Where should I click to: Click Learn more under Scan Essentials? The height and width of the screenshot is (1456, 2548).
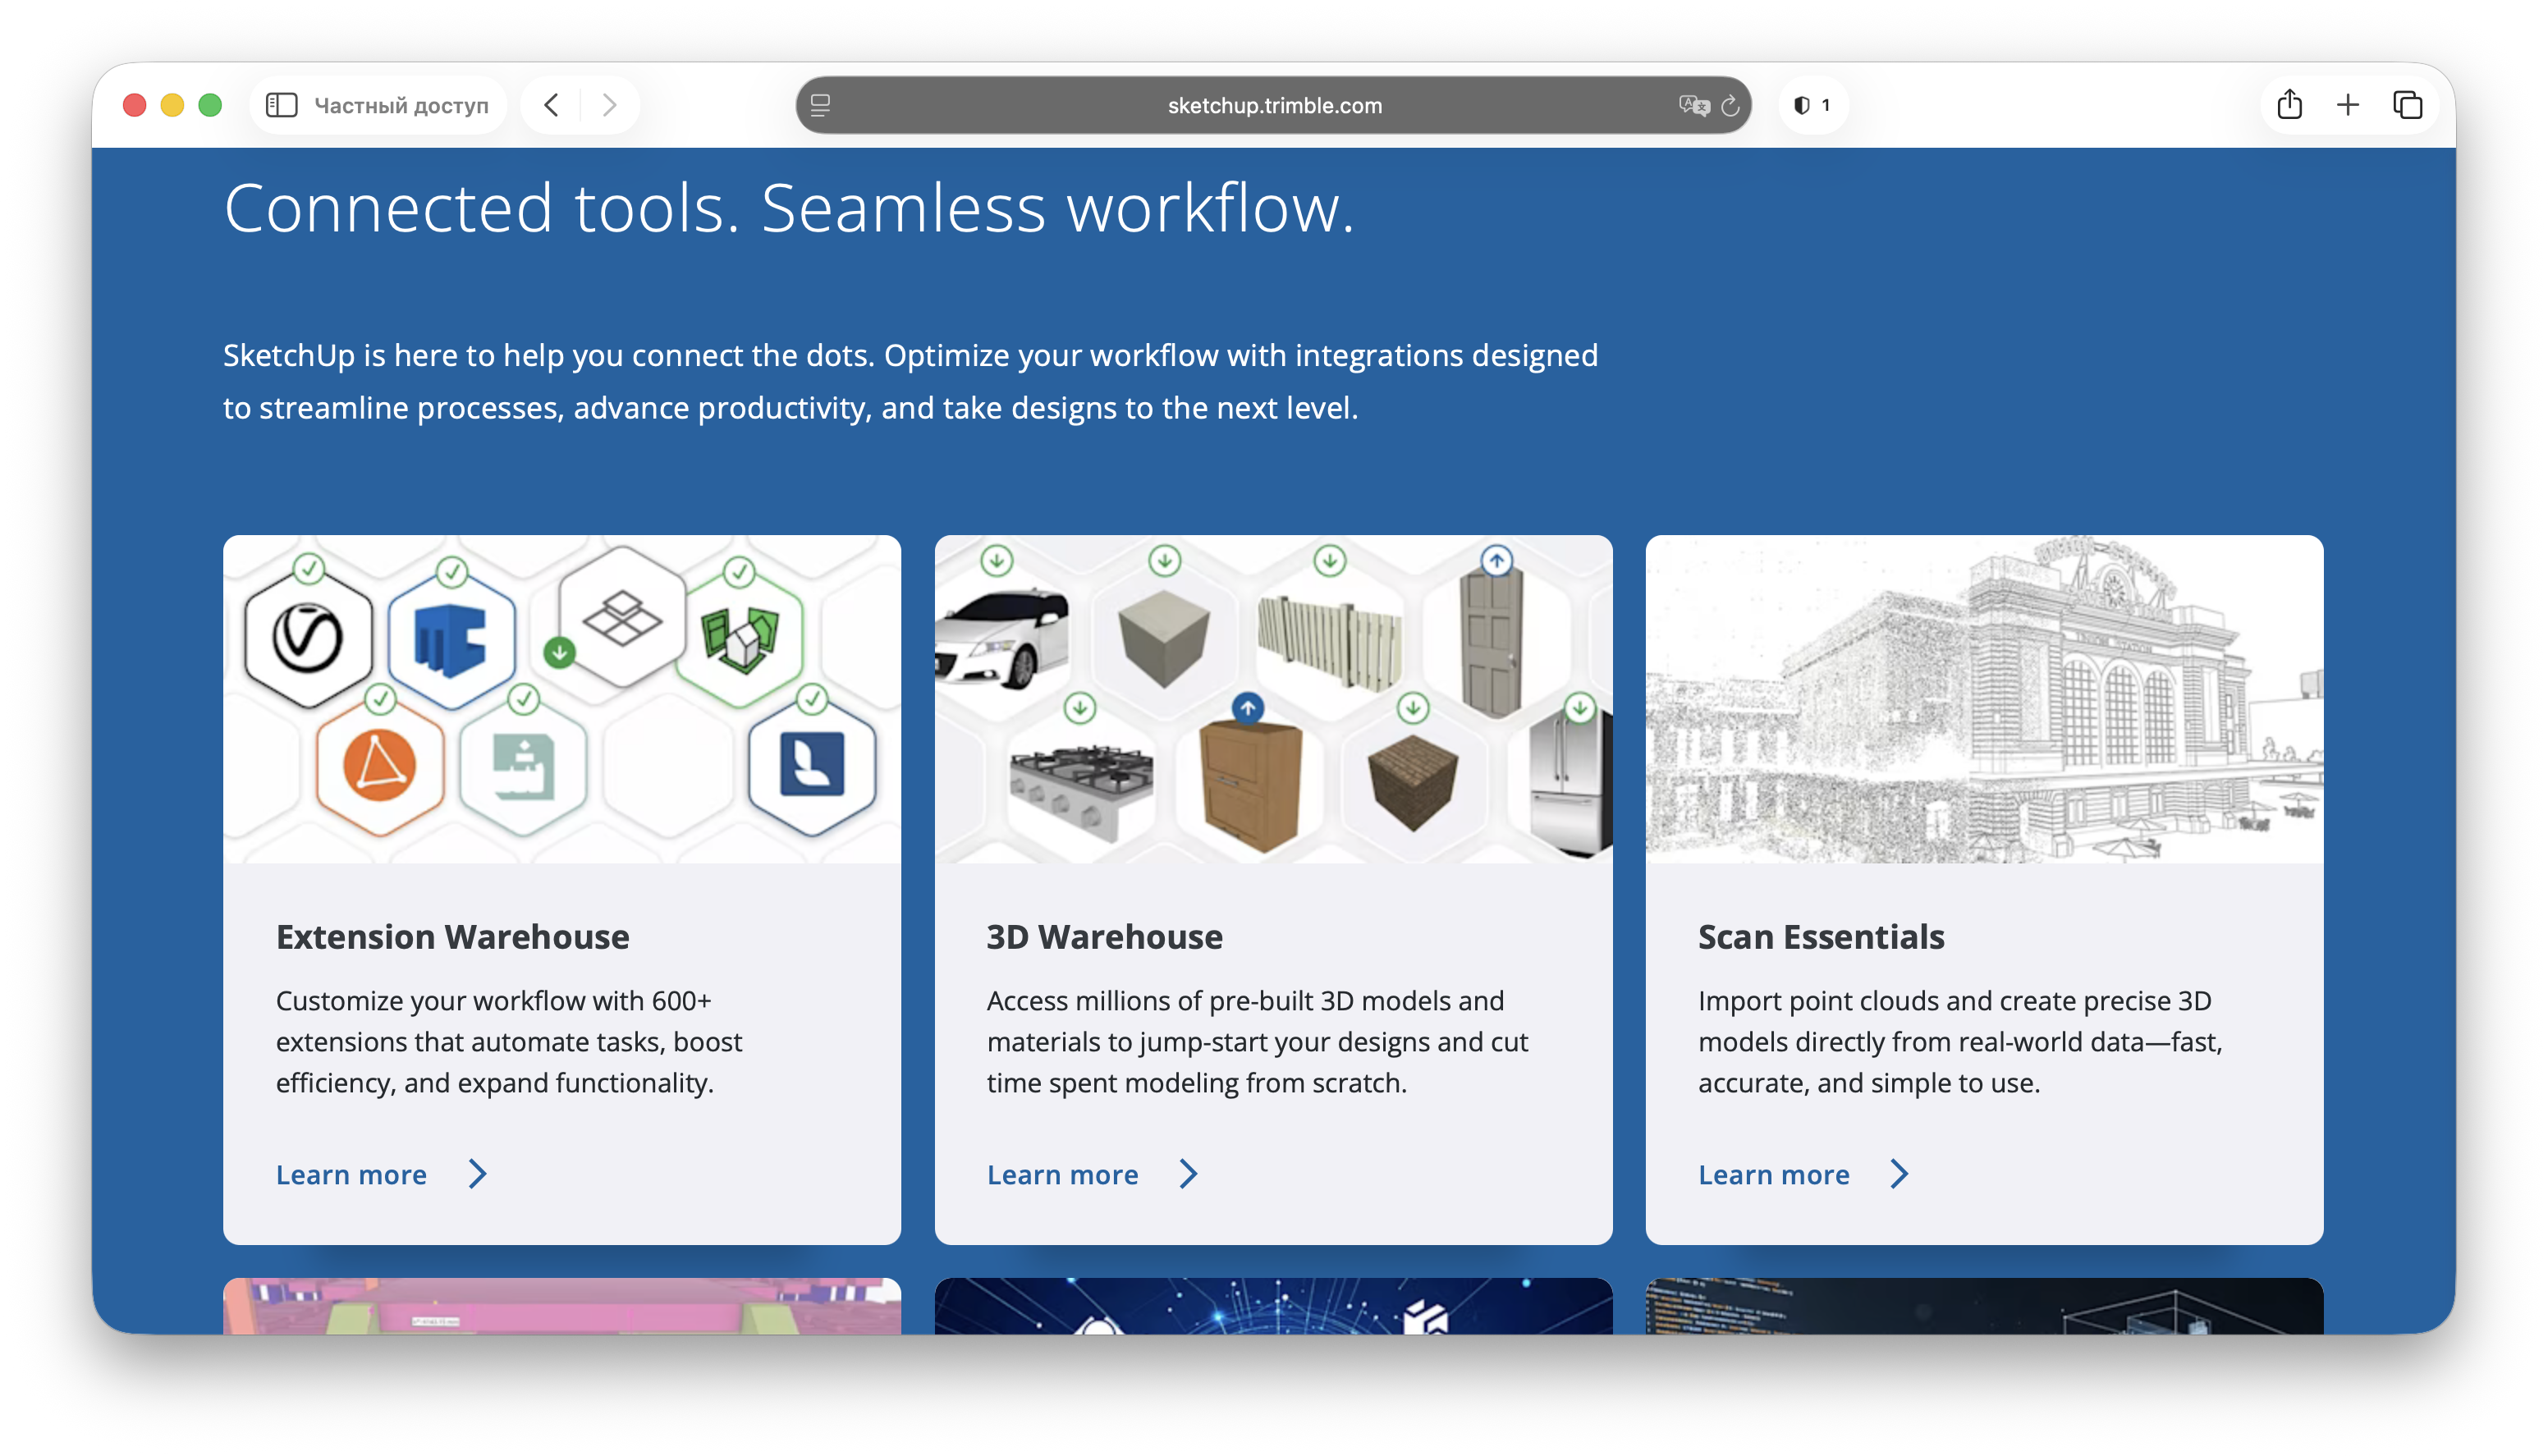pos(1773,1174)
